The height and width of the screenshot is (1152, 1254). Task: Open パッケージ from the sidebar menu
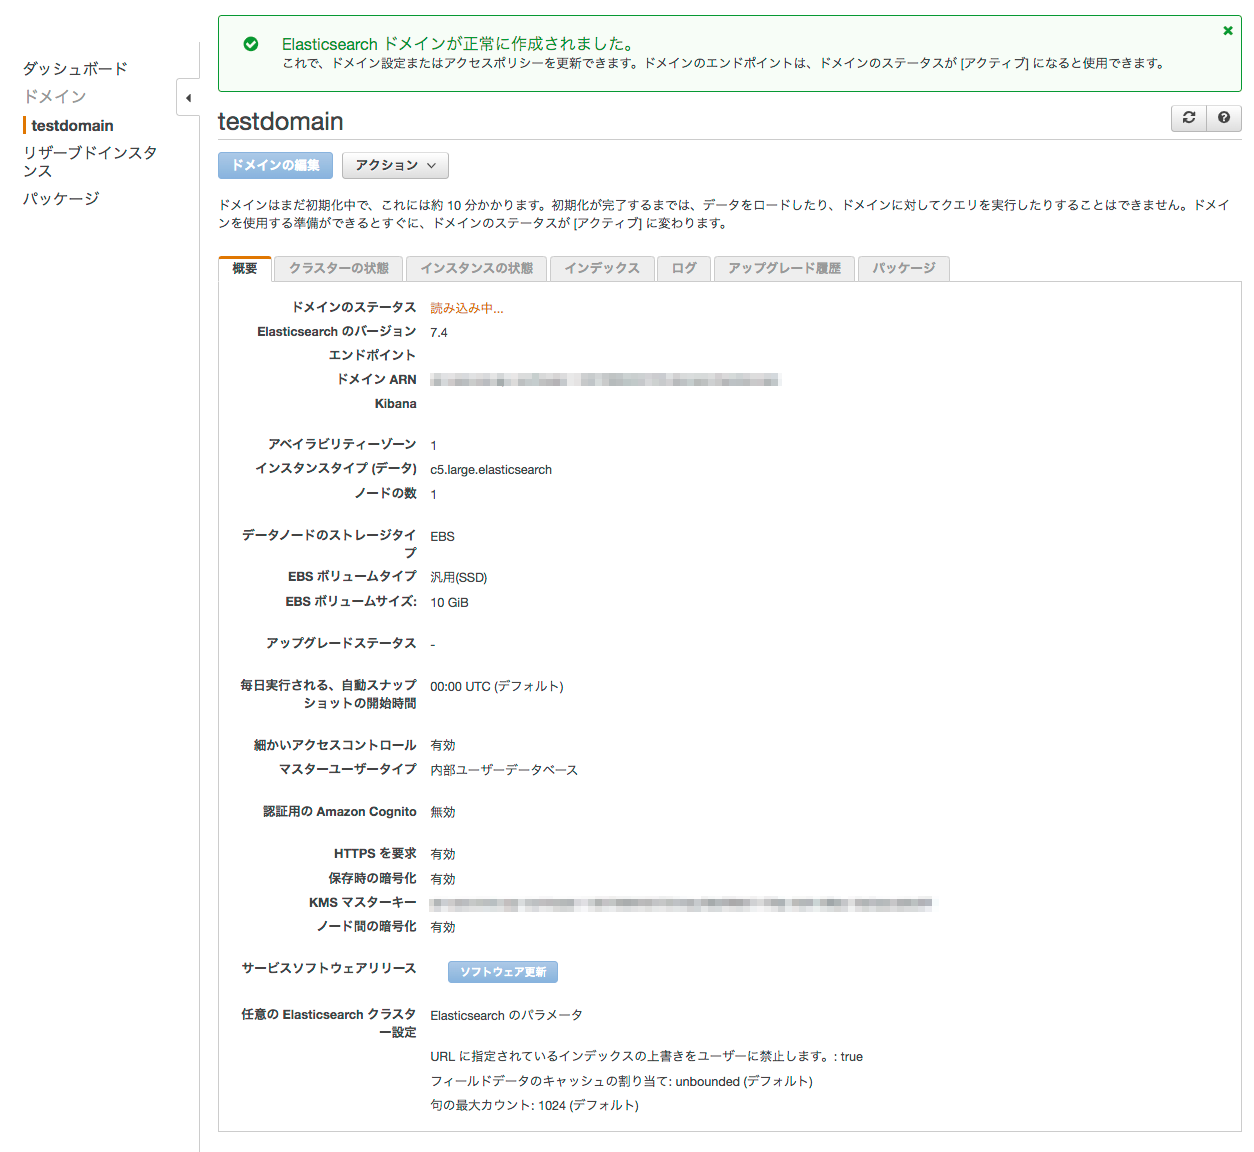(x=61, y=198)
